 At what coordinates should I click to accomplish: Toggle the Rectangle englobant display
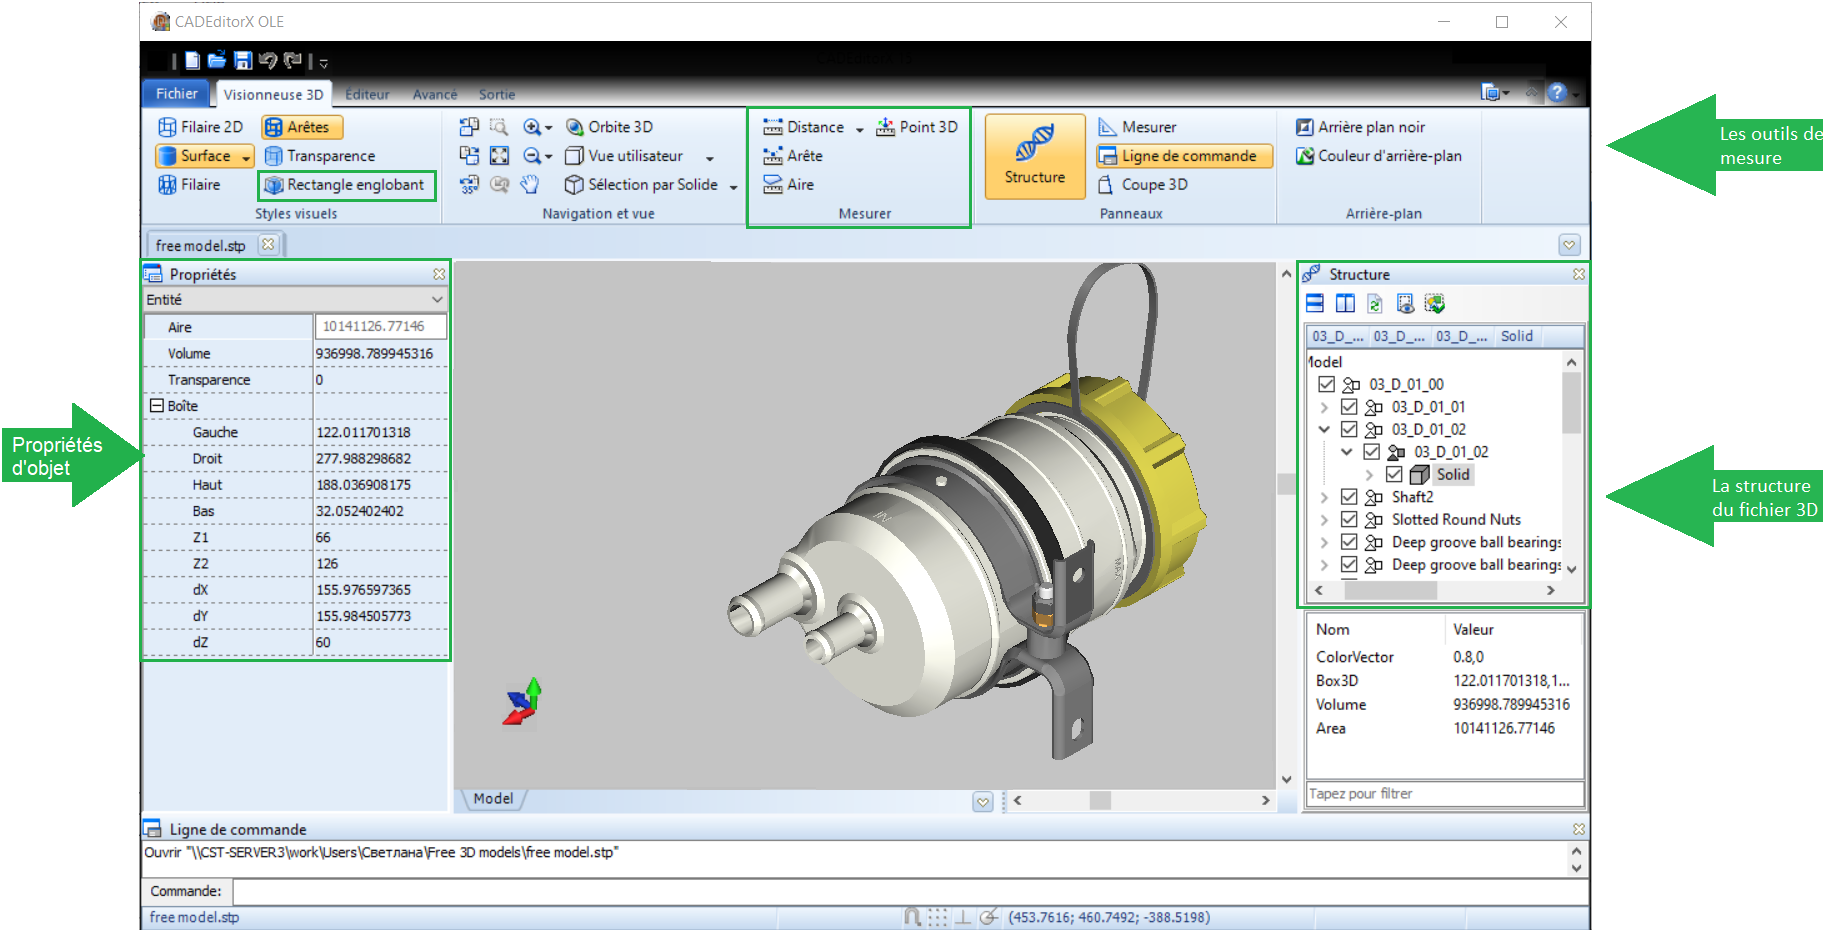pyautogui.click(x=345, y=185)
